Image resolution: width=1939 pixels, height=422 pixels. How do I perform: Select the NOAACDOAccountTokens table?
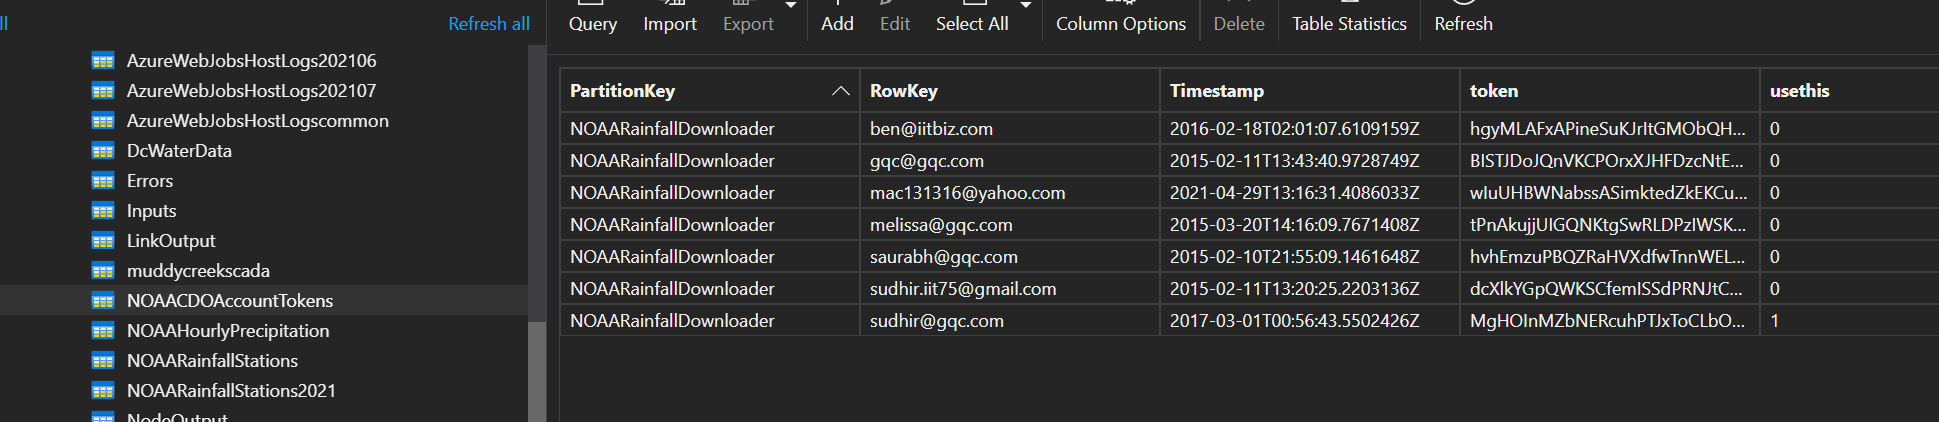[230, 301]
